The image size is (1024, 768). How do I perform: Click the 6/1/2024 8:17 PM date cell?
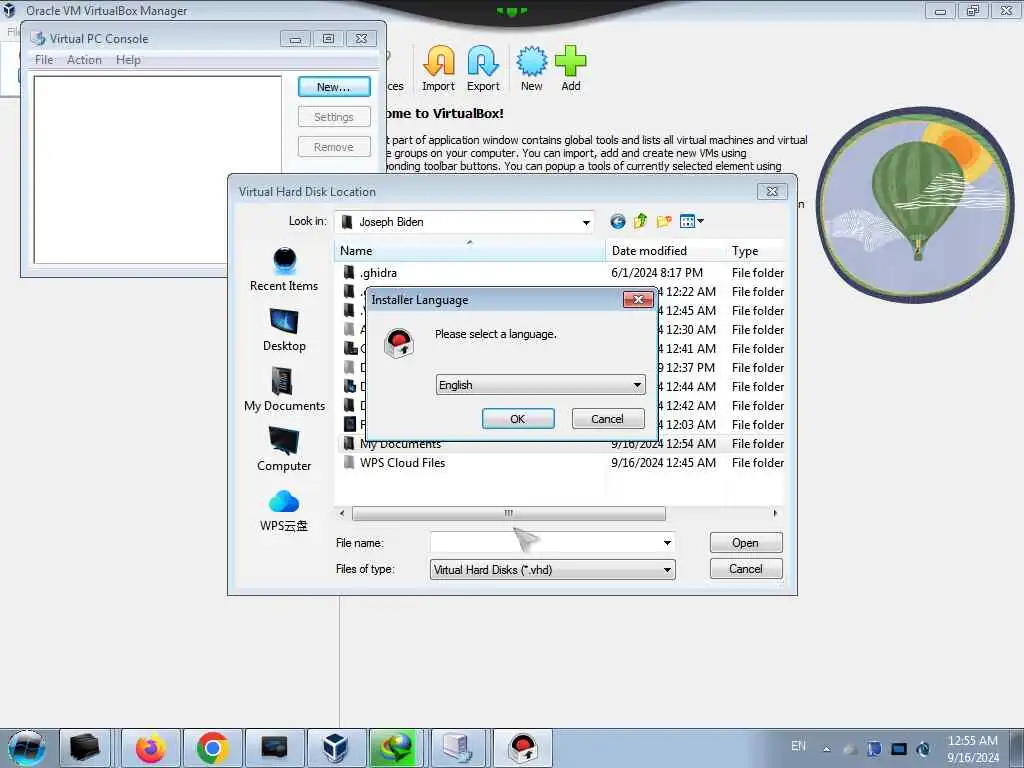point(656,272)
